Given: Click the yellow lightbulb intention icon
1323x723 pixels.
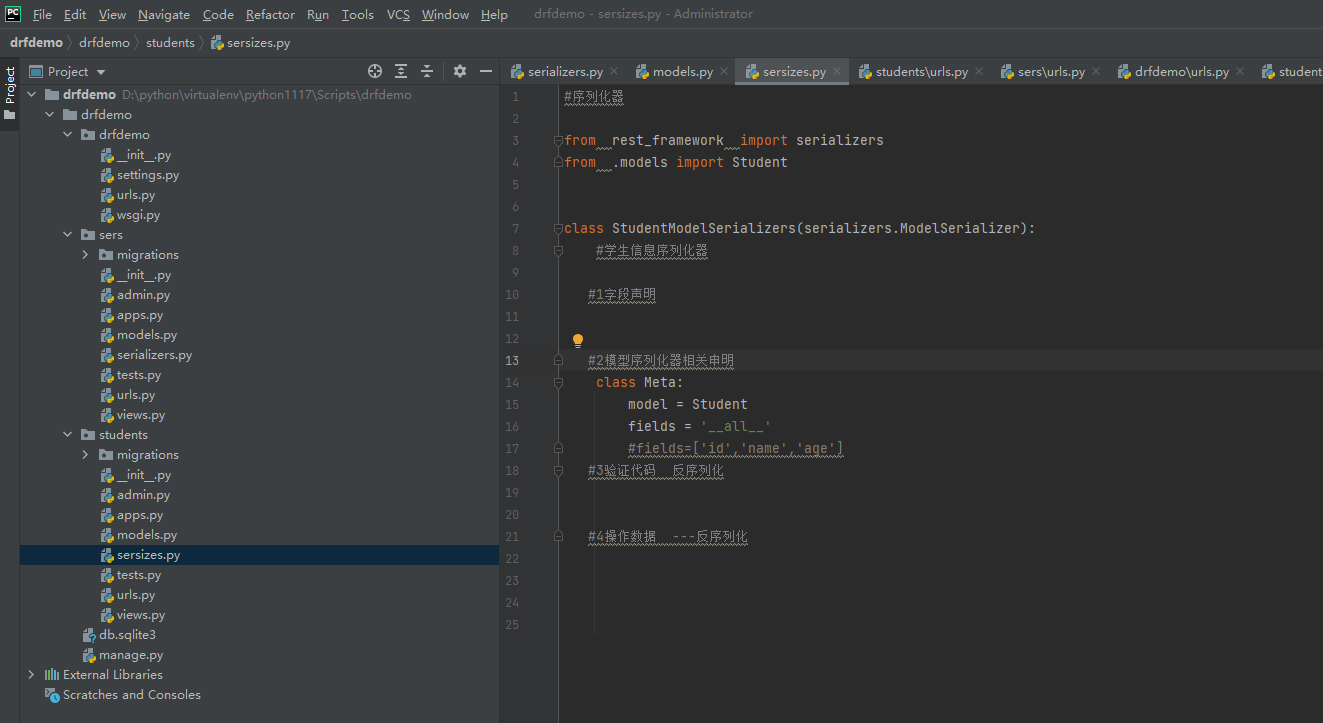Looking at the screenshot, I should pyautogui.click(x=577, y=341).
